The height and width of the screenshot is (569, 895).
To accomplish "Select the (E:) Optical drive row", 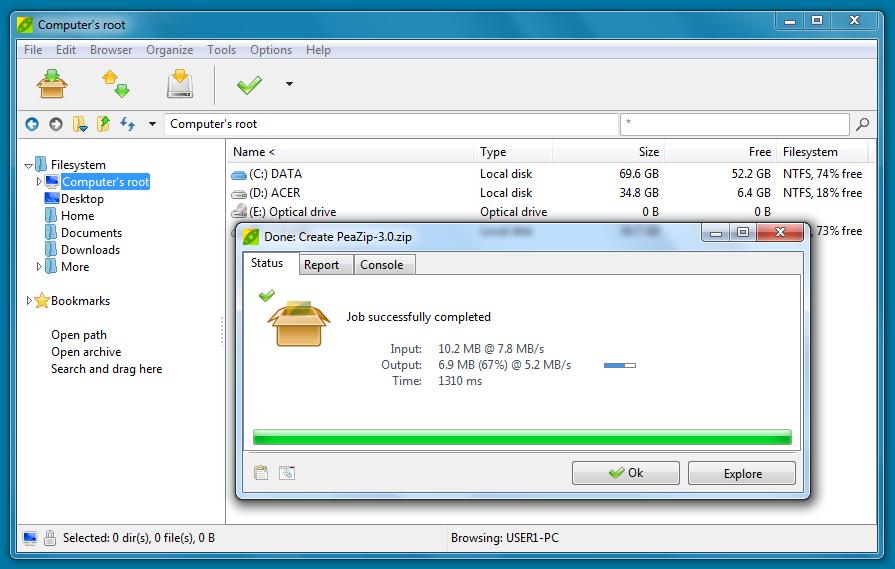I will point(548,212).
